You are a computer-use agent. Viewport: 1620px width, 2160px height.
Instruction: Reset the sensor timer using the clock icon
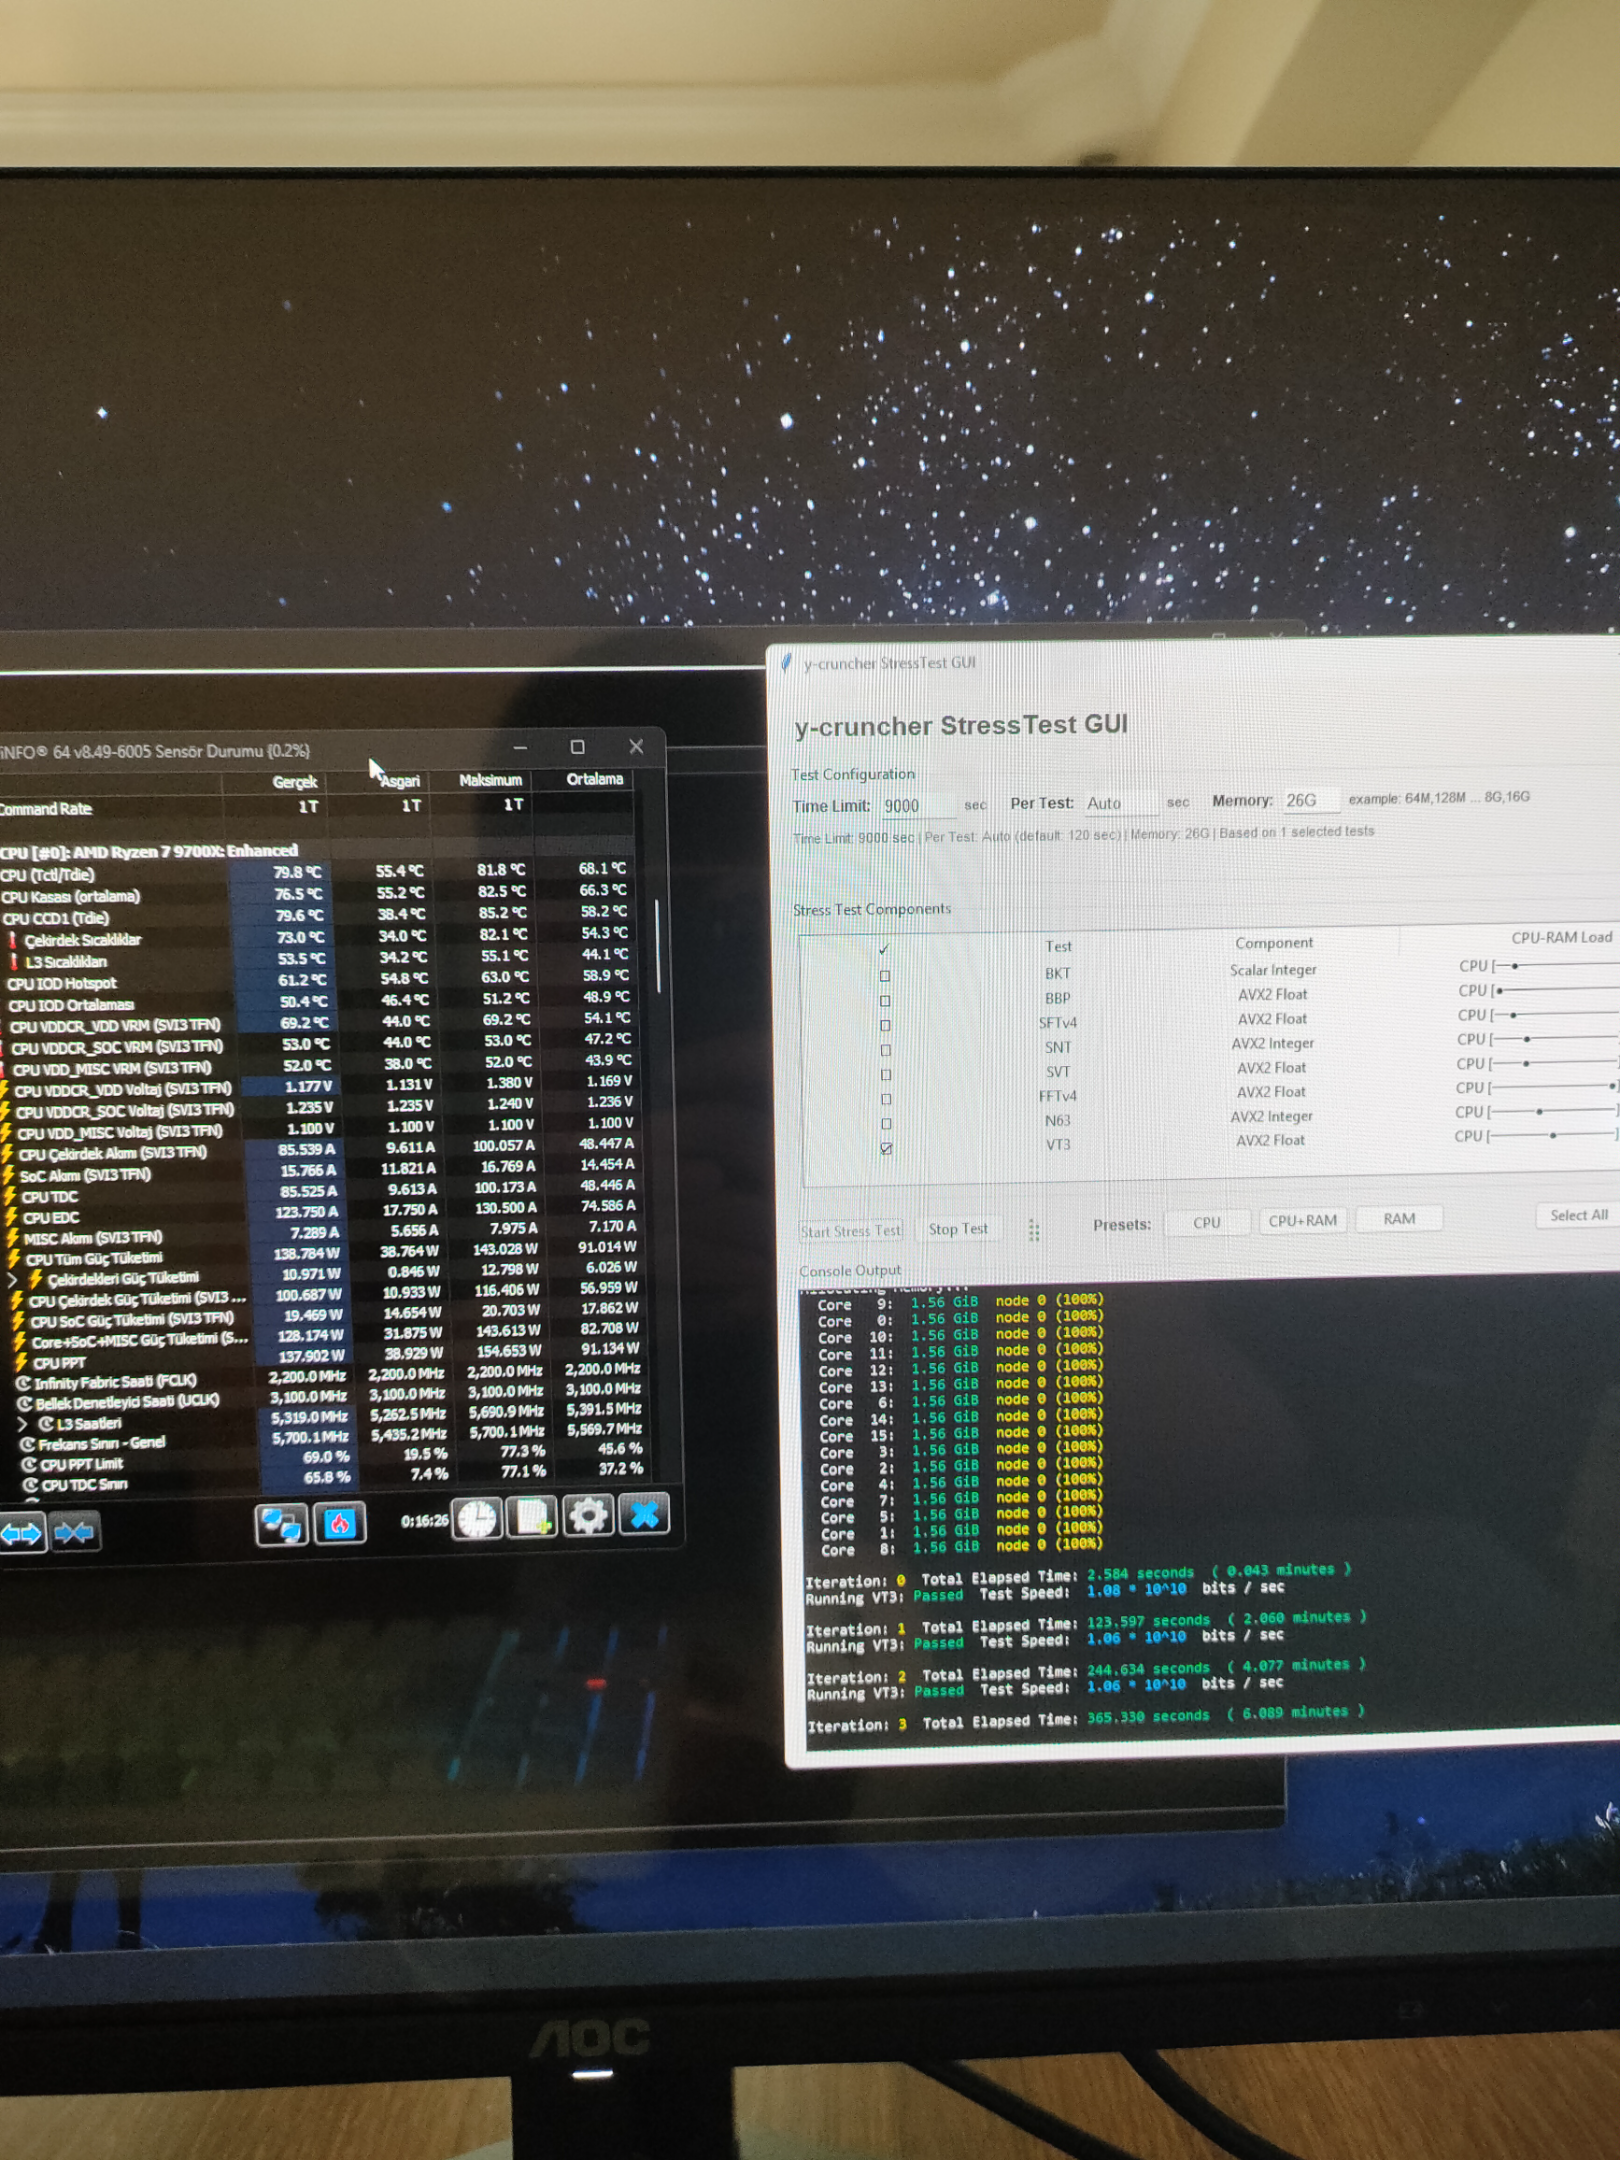[x=477, y=1519]
